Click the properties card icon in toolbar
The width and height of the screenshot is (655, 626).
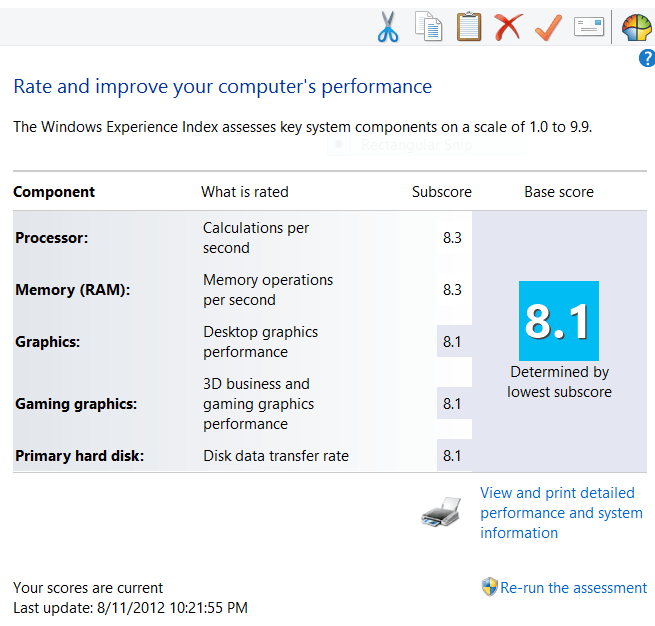click(x=589, y=27)
